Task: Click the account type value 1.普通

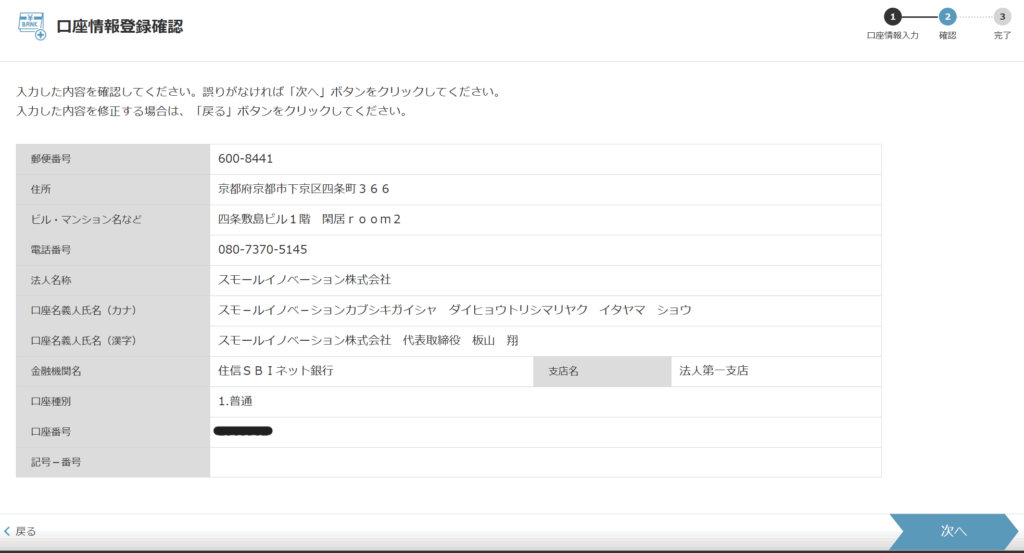Action: (237, 401)
